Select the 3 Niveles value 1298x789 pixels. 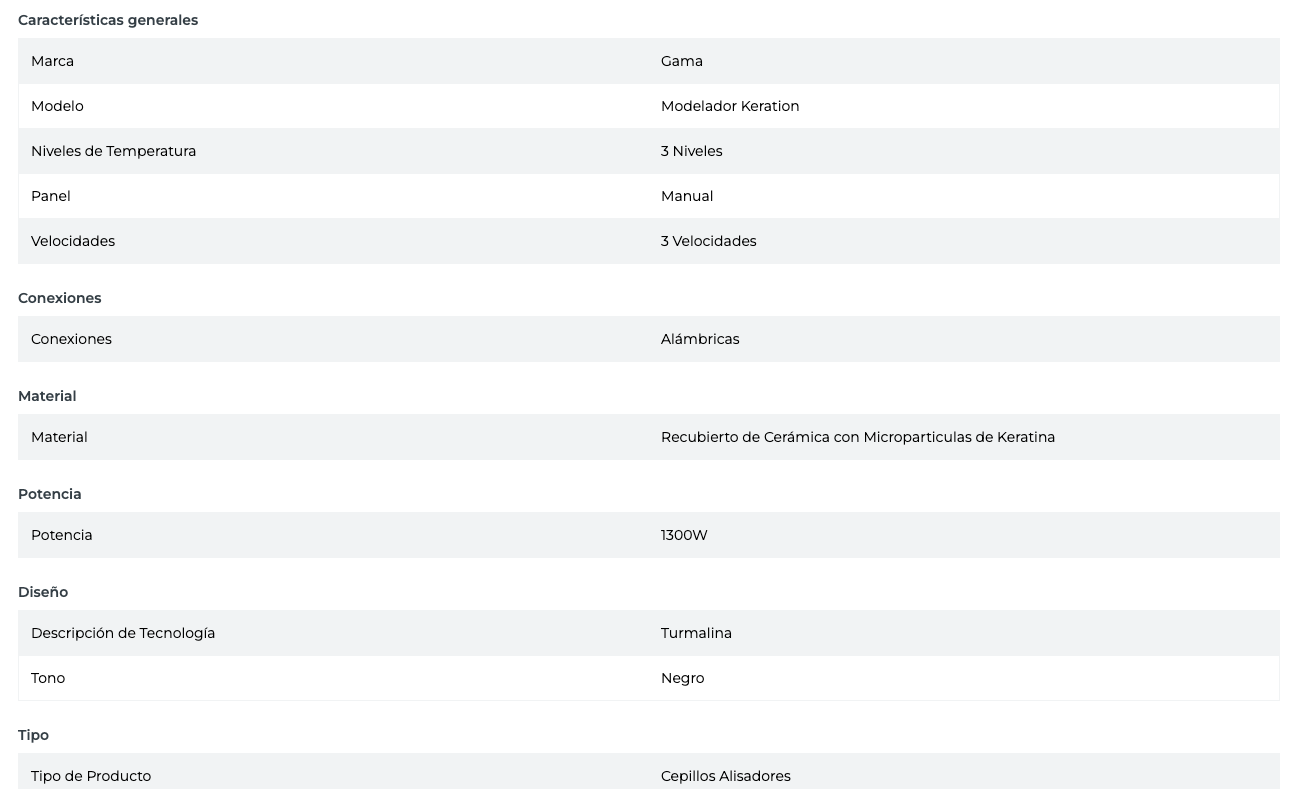(x=691, y=151)
